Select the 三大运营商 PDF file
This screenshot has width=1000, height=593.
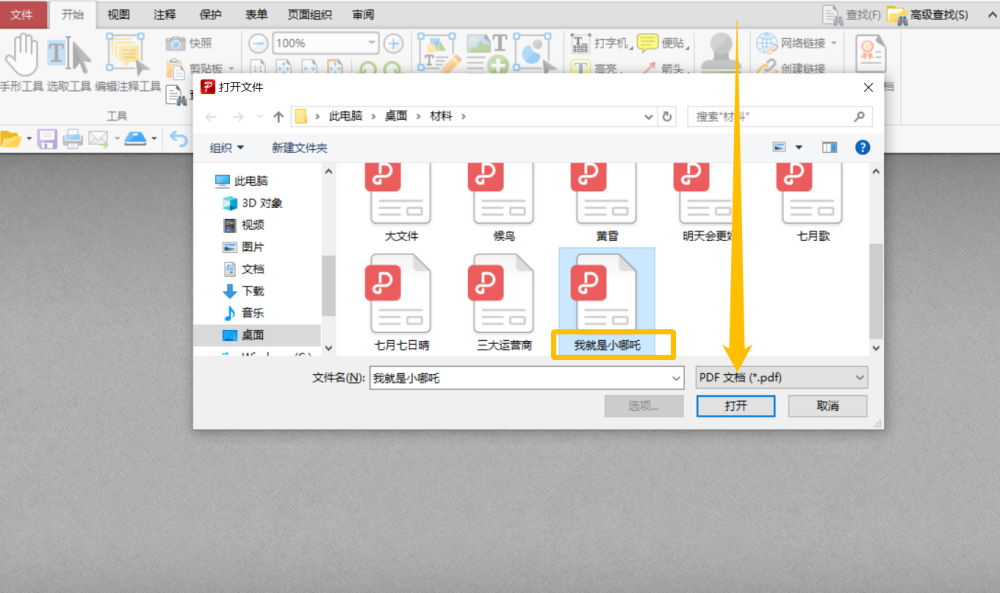(x=504, y=302)
